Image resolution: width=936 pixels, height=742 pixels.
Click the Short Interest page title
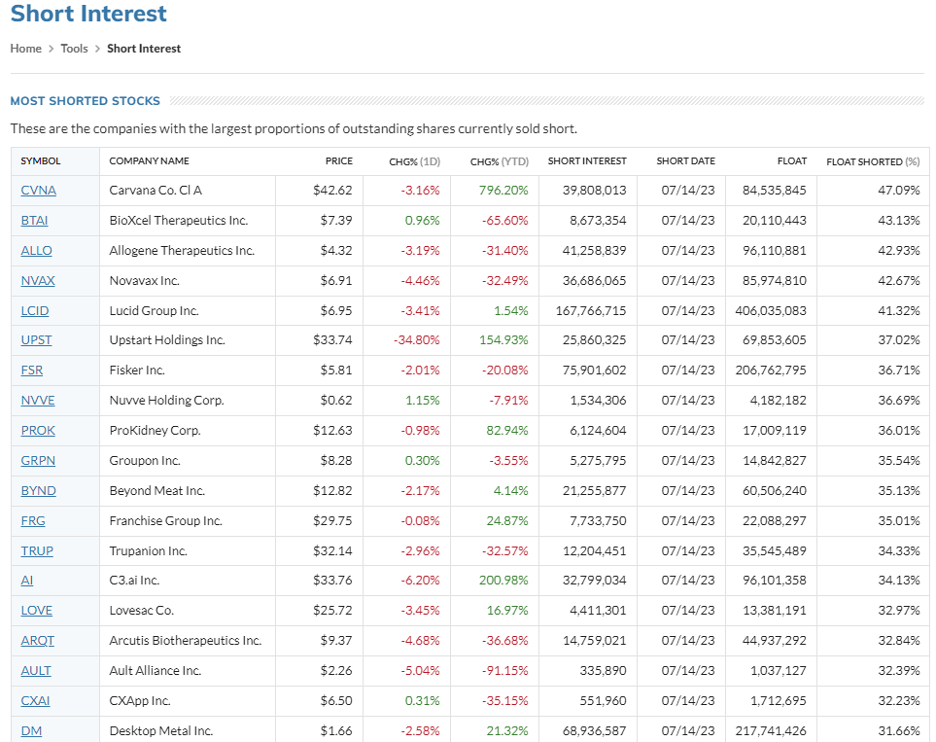(x=88, y=14)
